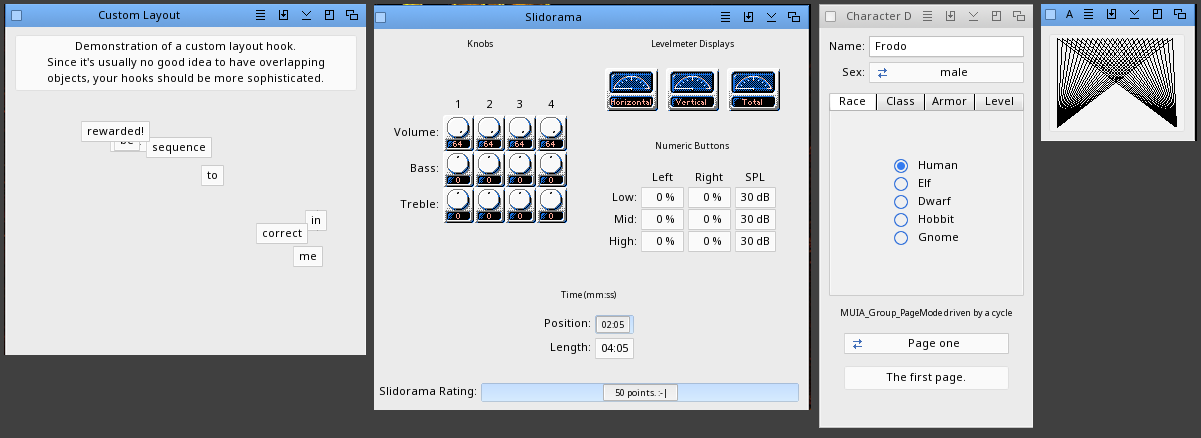Click the snapshot arrow-in-box icon in window A

pos(1112,14)
